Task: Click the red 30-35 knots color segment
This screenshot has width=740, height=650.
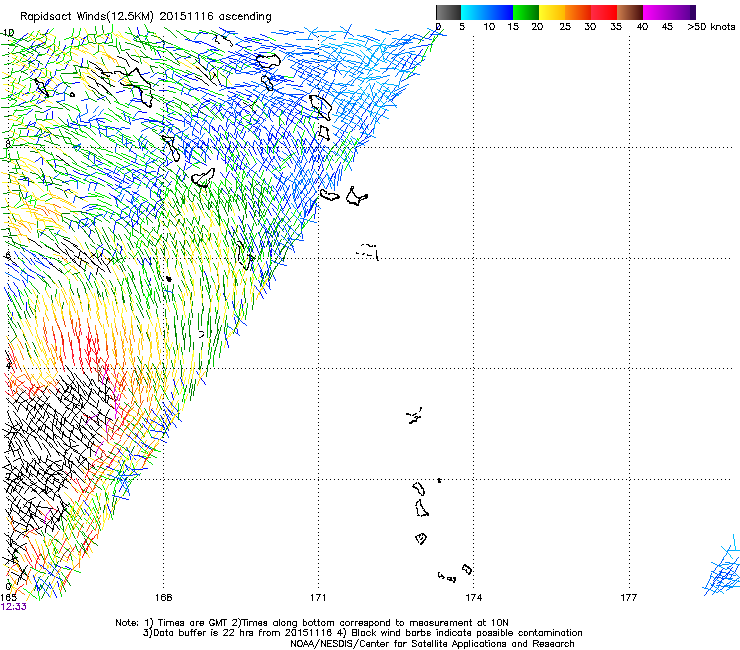Action: 604,12
